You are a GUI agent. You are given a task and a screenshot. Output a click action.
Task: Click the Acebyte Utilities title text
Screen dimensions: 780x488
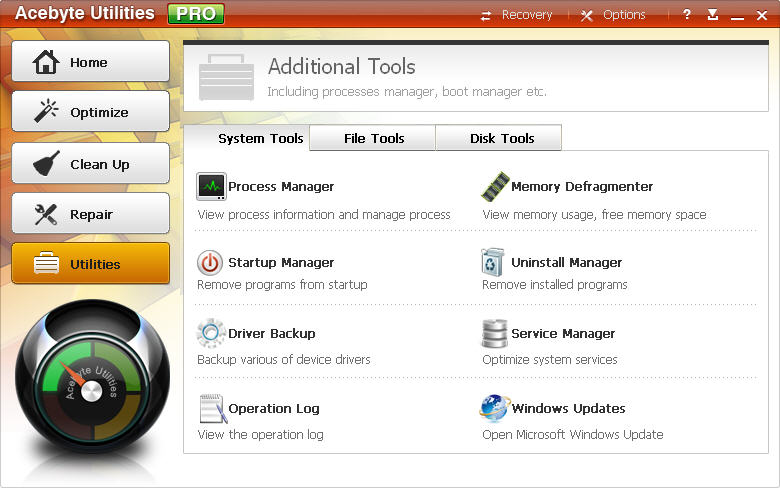pos(85,13)
